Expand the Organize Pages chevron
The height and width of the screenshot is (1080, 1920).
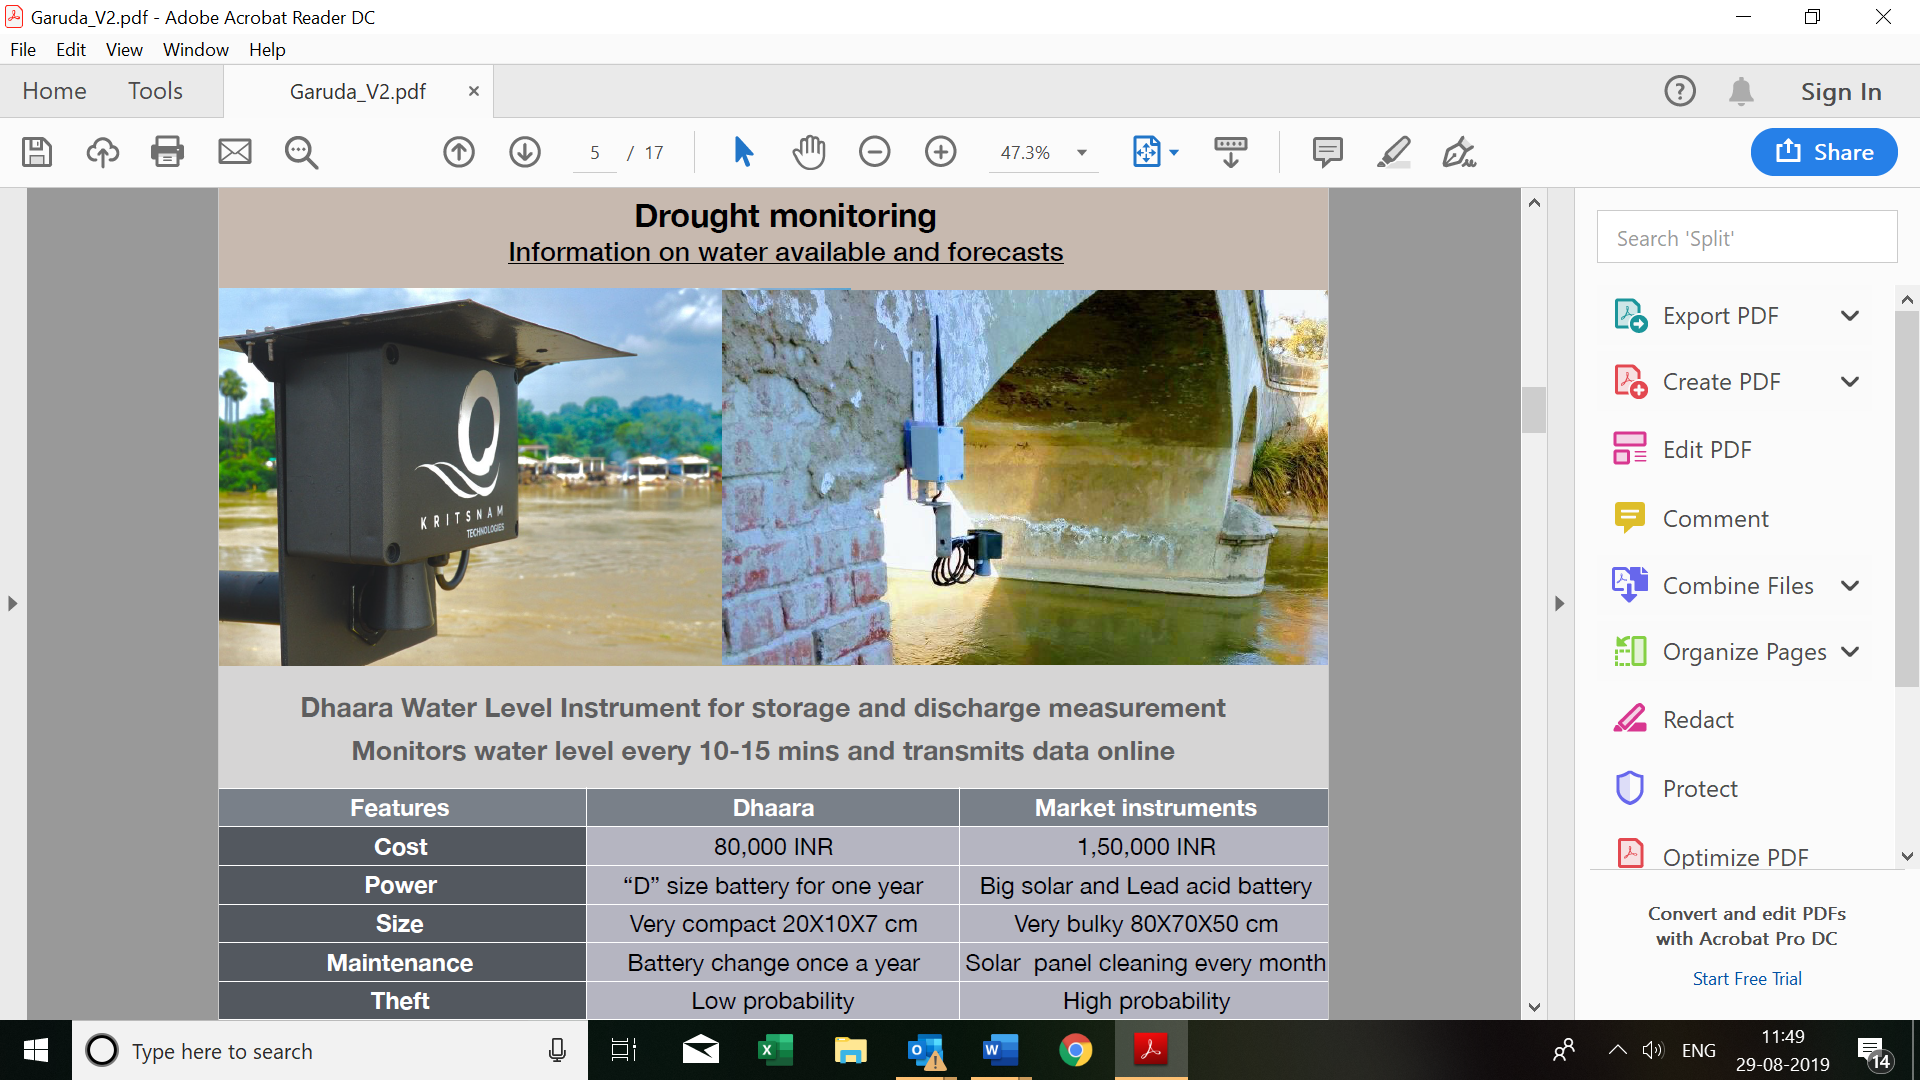click(1850, 652)
